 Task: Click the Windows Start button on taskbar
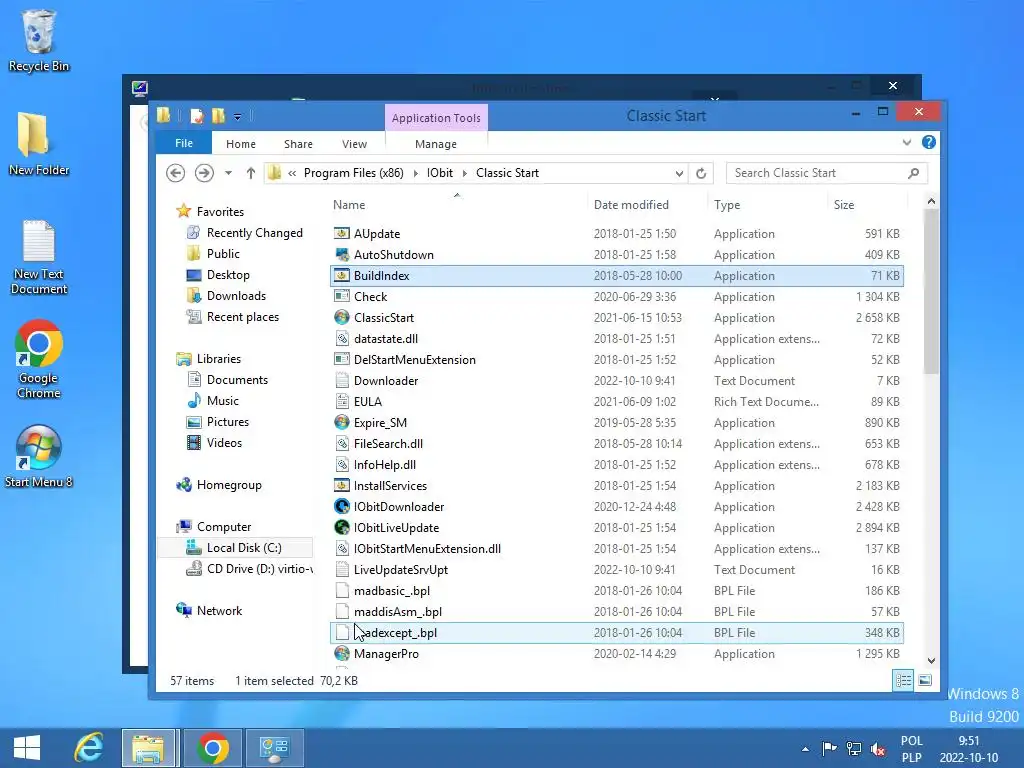pos(27,748)
